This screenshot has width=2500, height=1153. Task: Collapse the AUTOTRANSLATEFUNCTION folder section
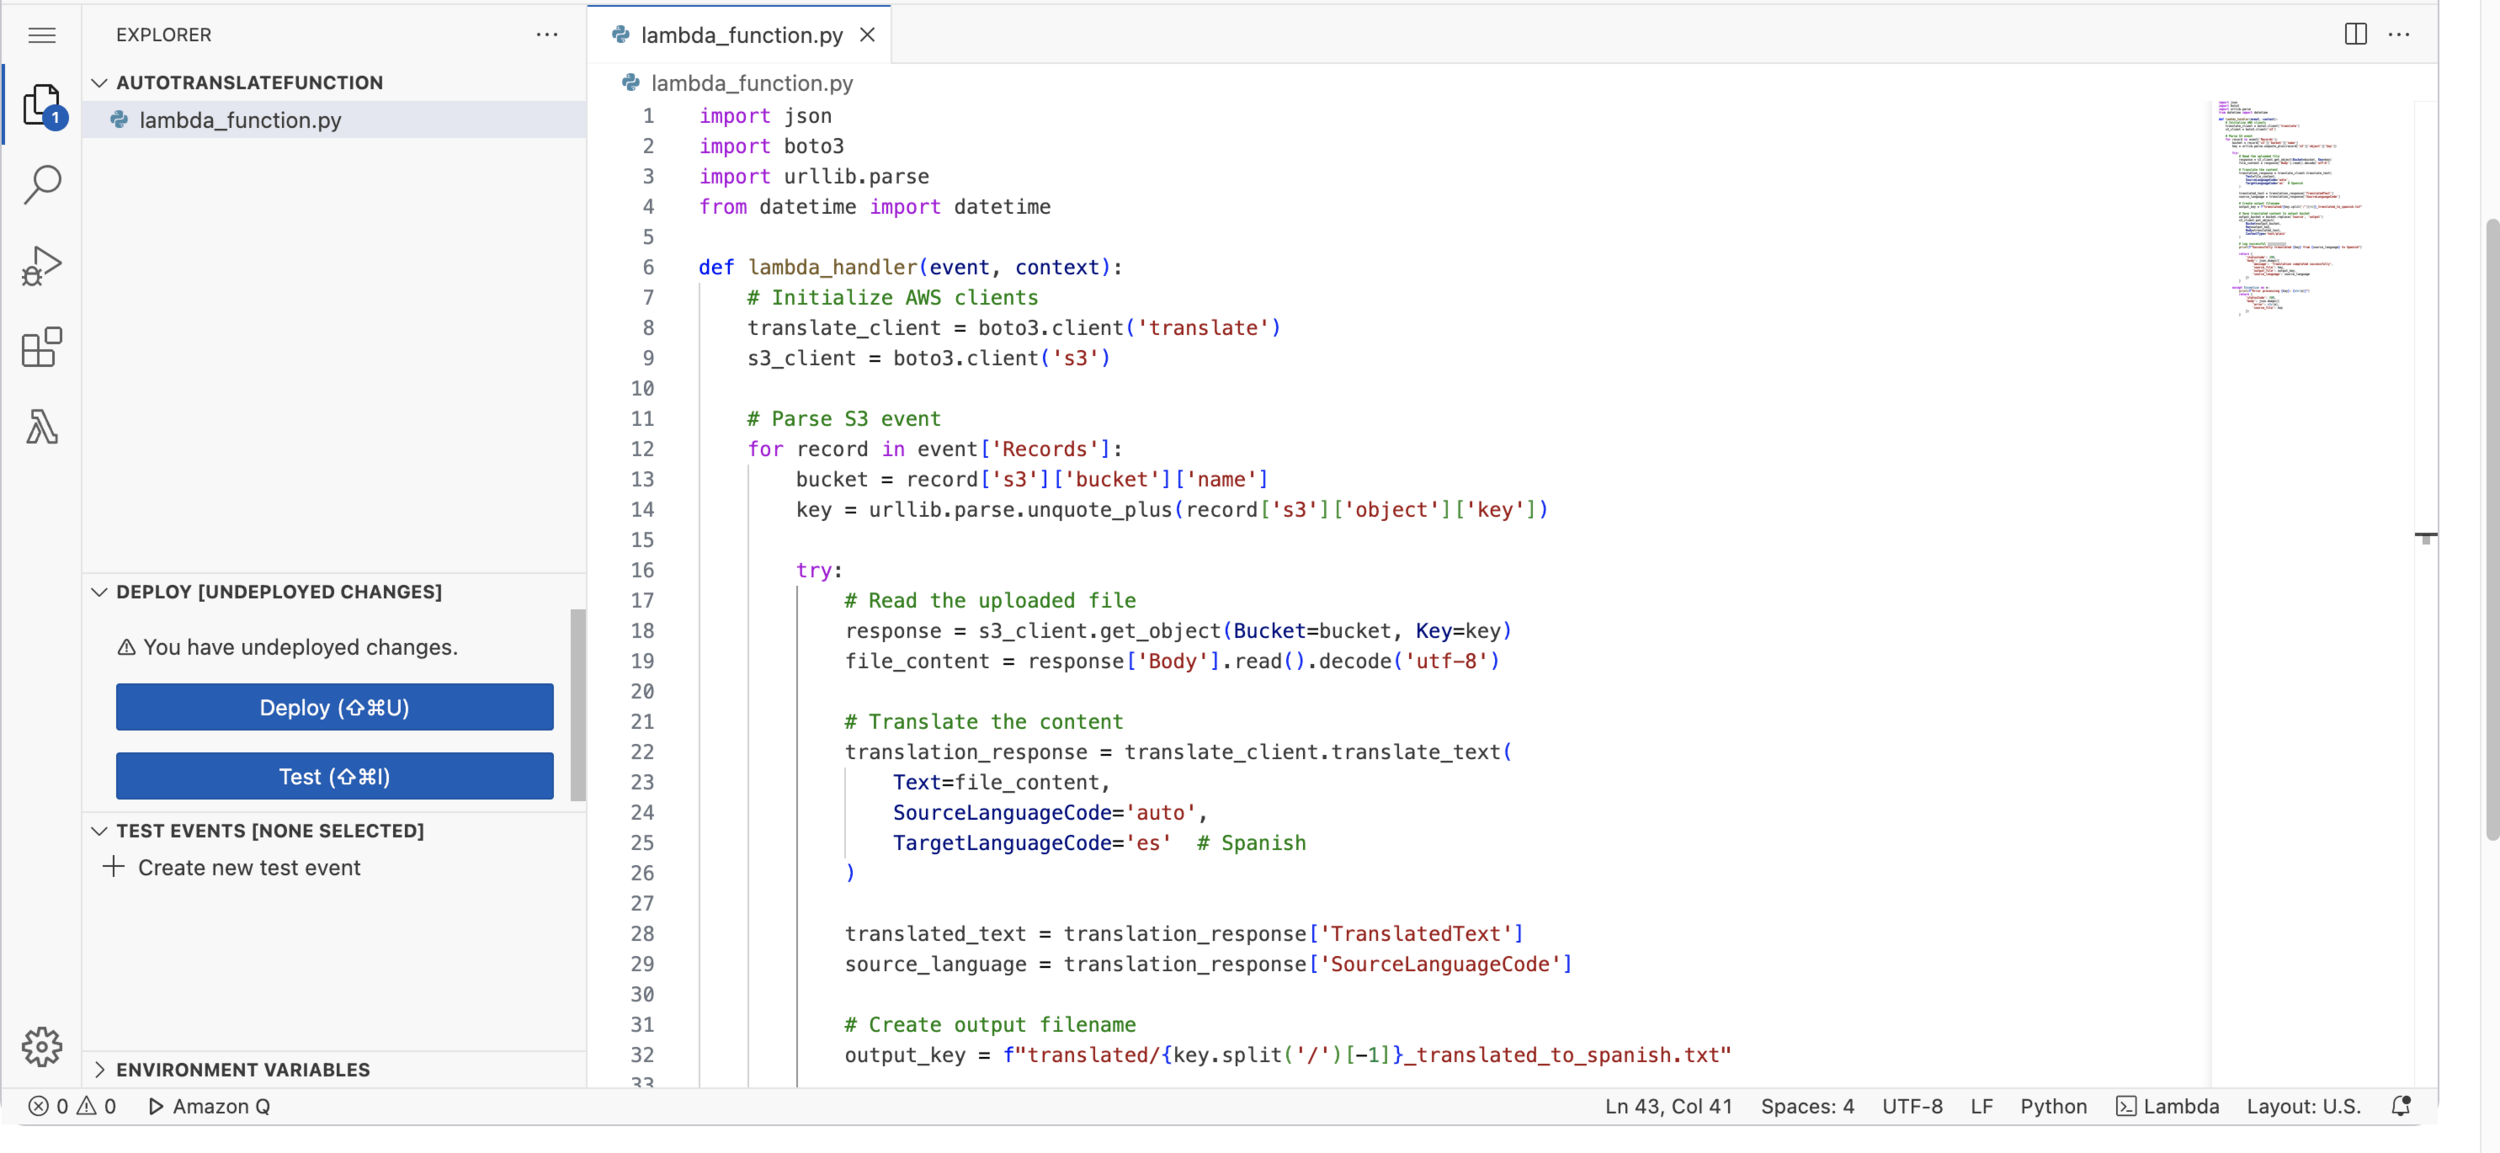coord(100,82)
